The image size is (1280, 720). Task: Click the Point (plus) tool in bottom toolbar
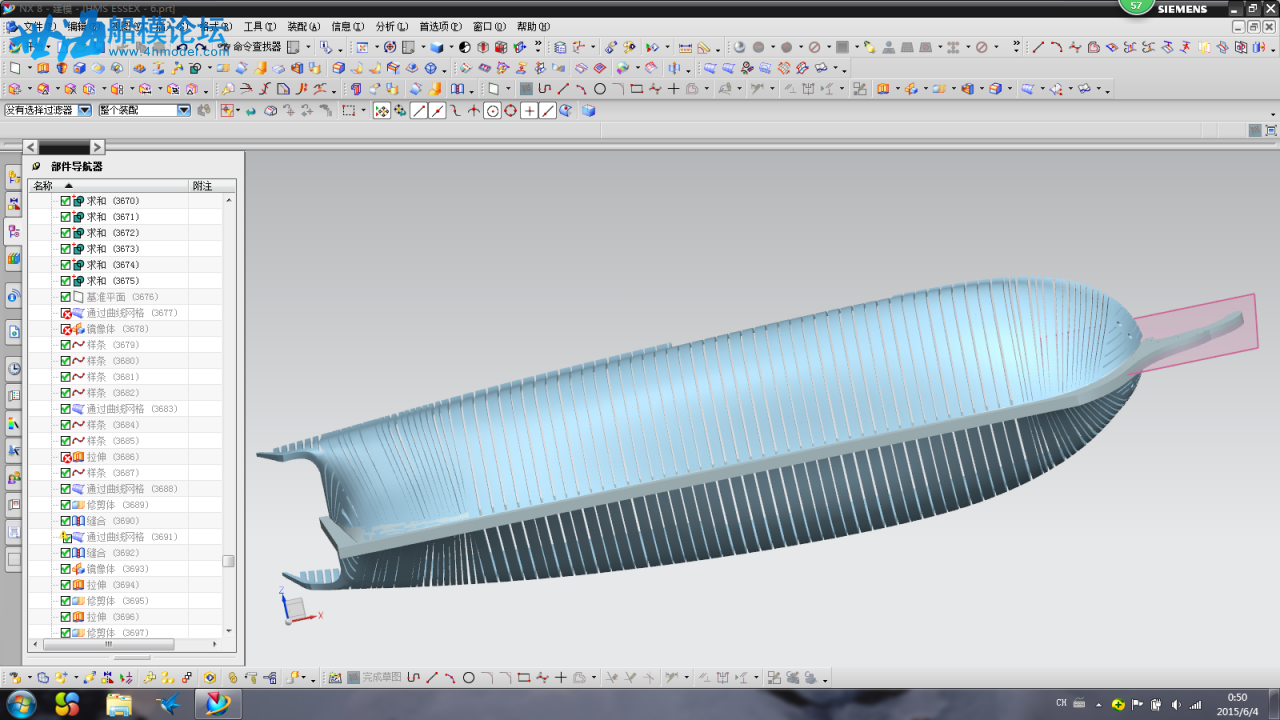pos(561,677)
